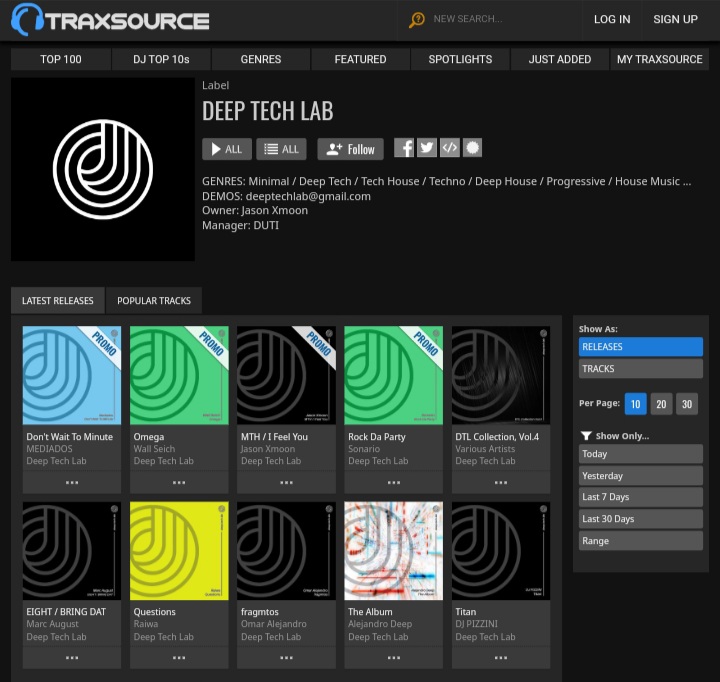This screenshot has width=720, height=682.
Task: Follow the Deep Tech Lab label
Action: (350, 149)
